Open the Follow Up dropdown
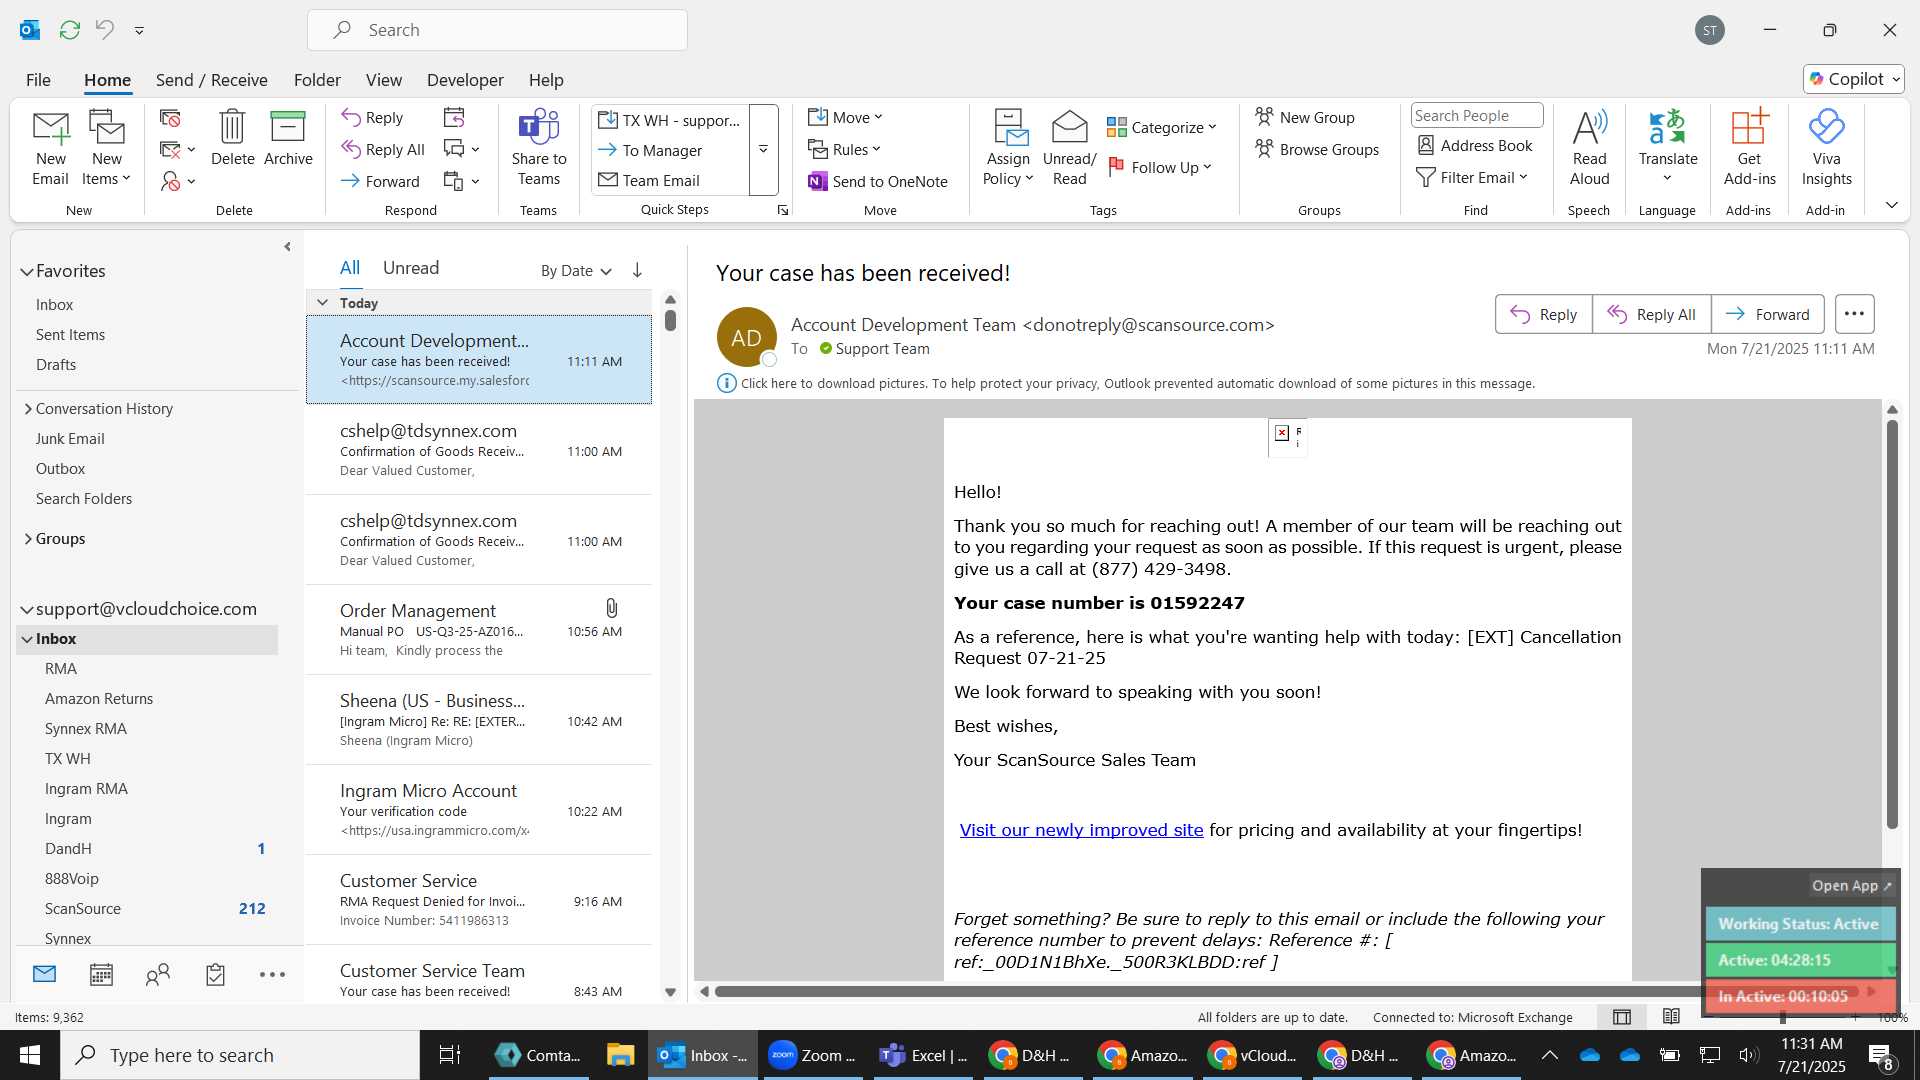Image resolution: width=1920 pixels, height=1080 pixels. tap(1160, 167)
